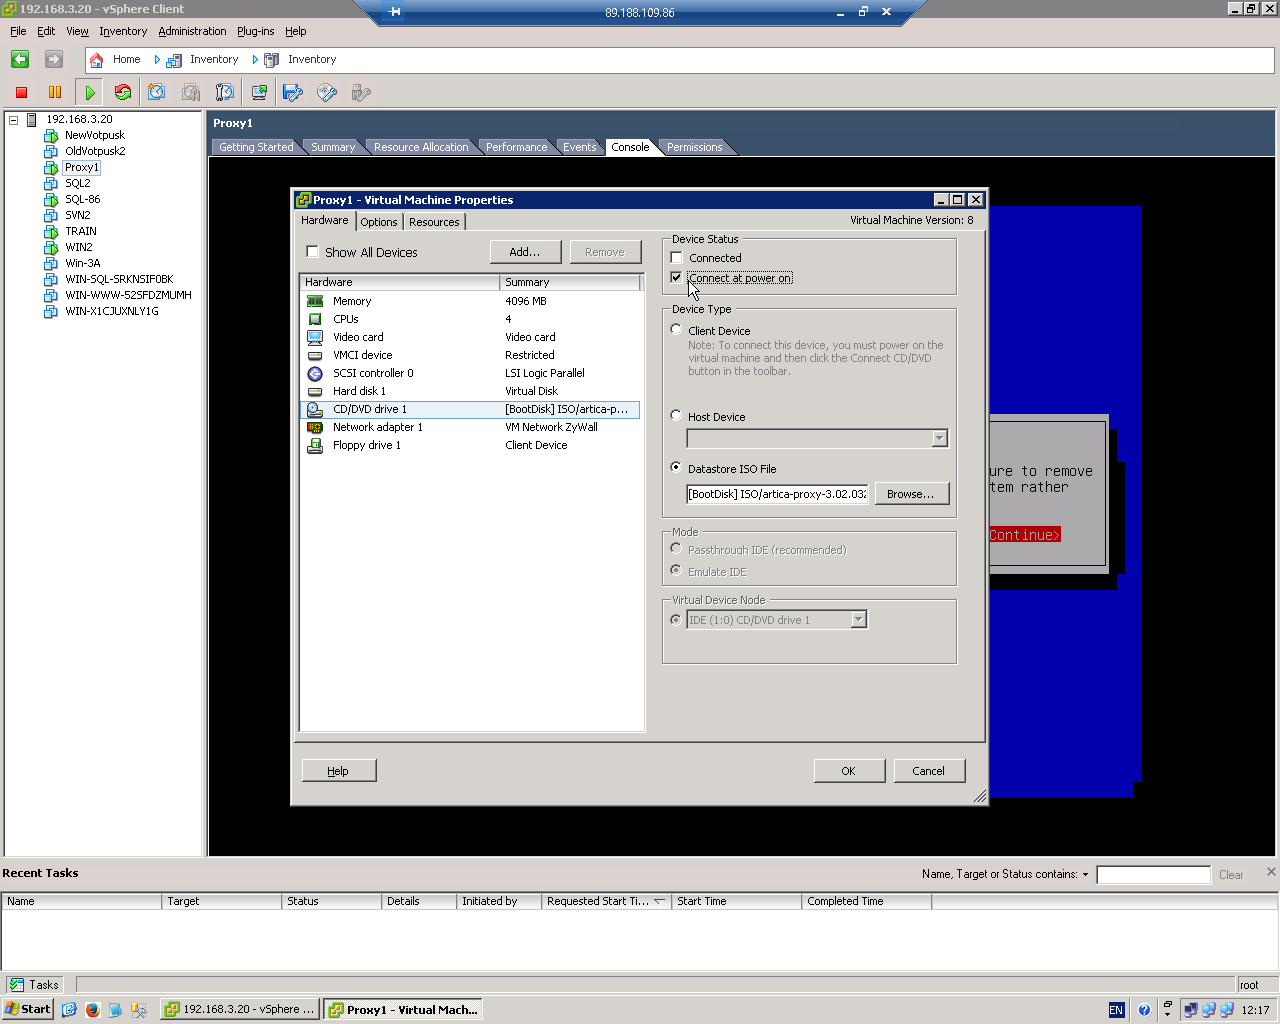Click the Start button
1280x1024 pixels.
28,1010
